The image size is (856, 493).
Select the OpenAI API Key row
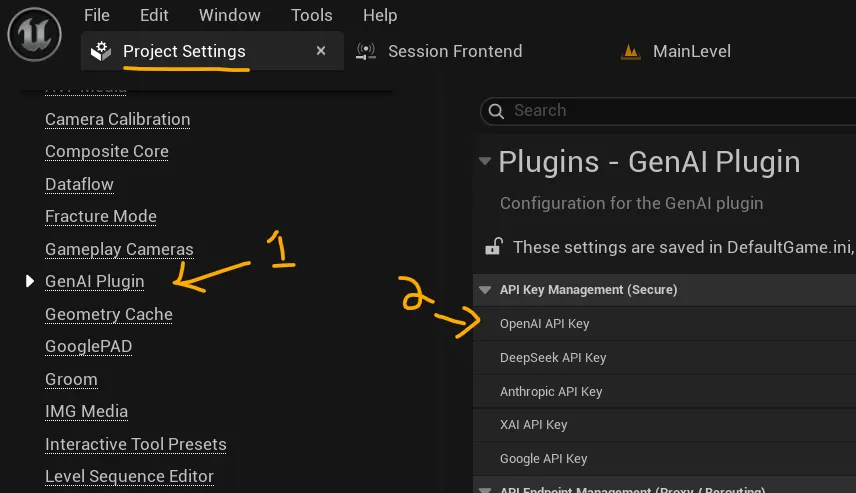click(664, 324)
